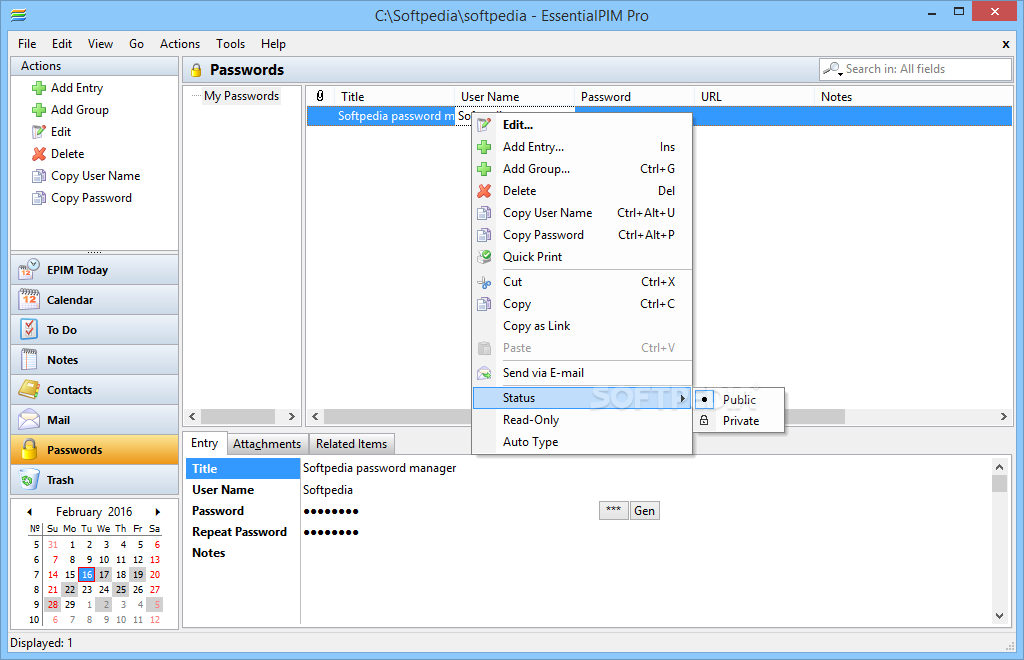Open the Go menu
The image size is (1024, 660).
[x=136, y=44]
